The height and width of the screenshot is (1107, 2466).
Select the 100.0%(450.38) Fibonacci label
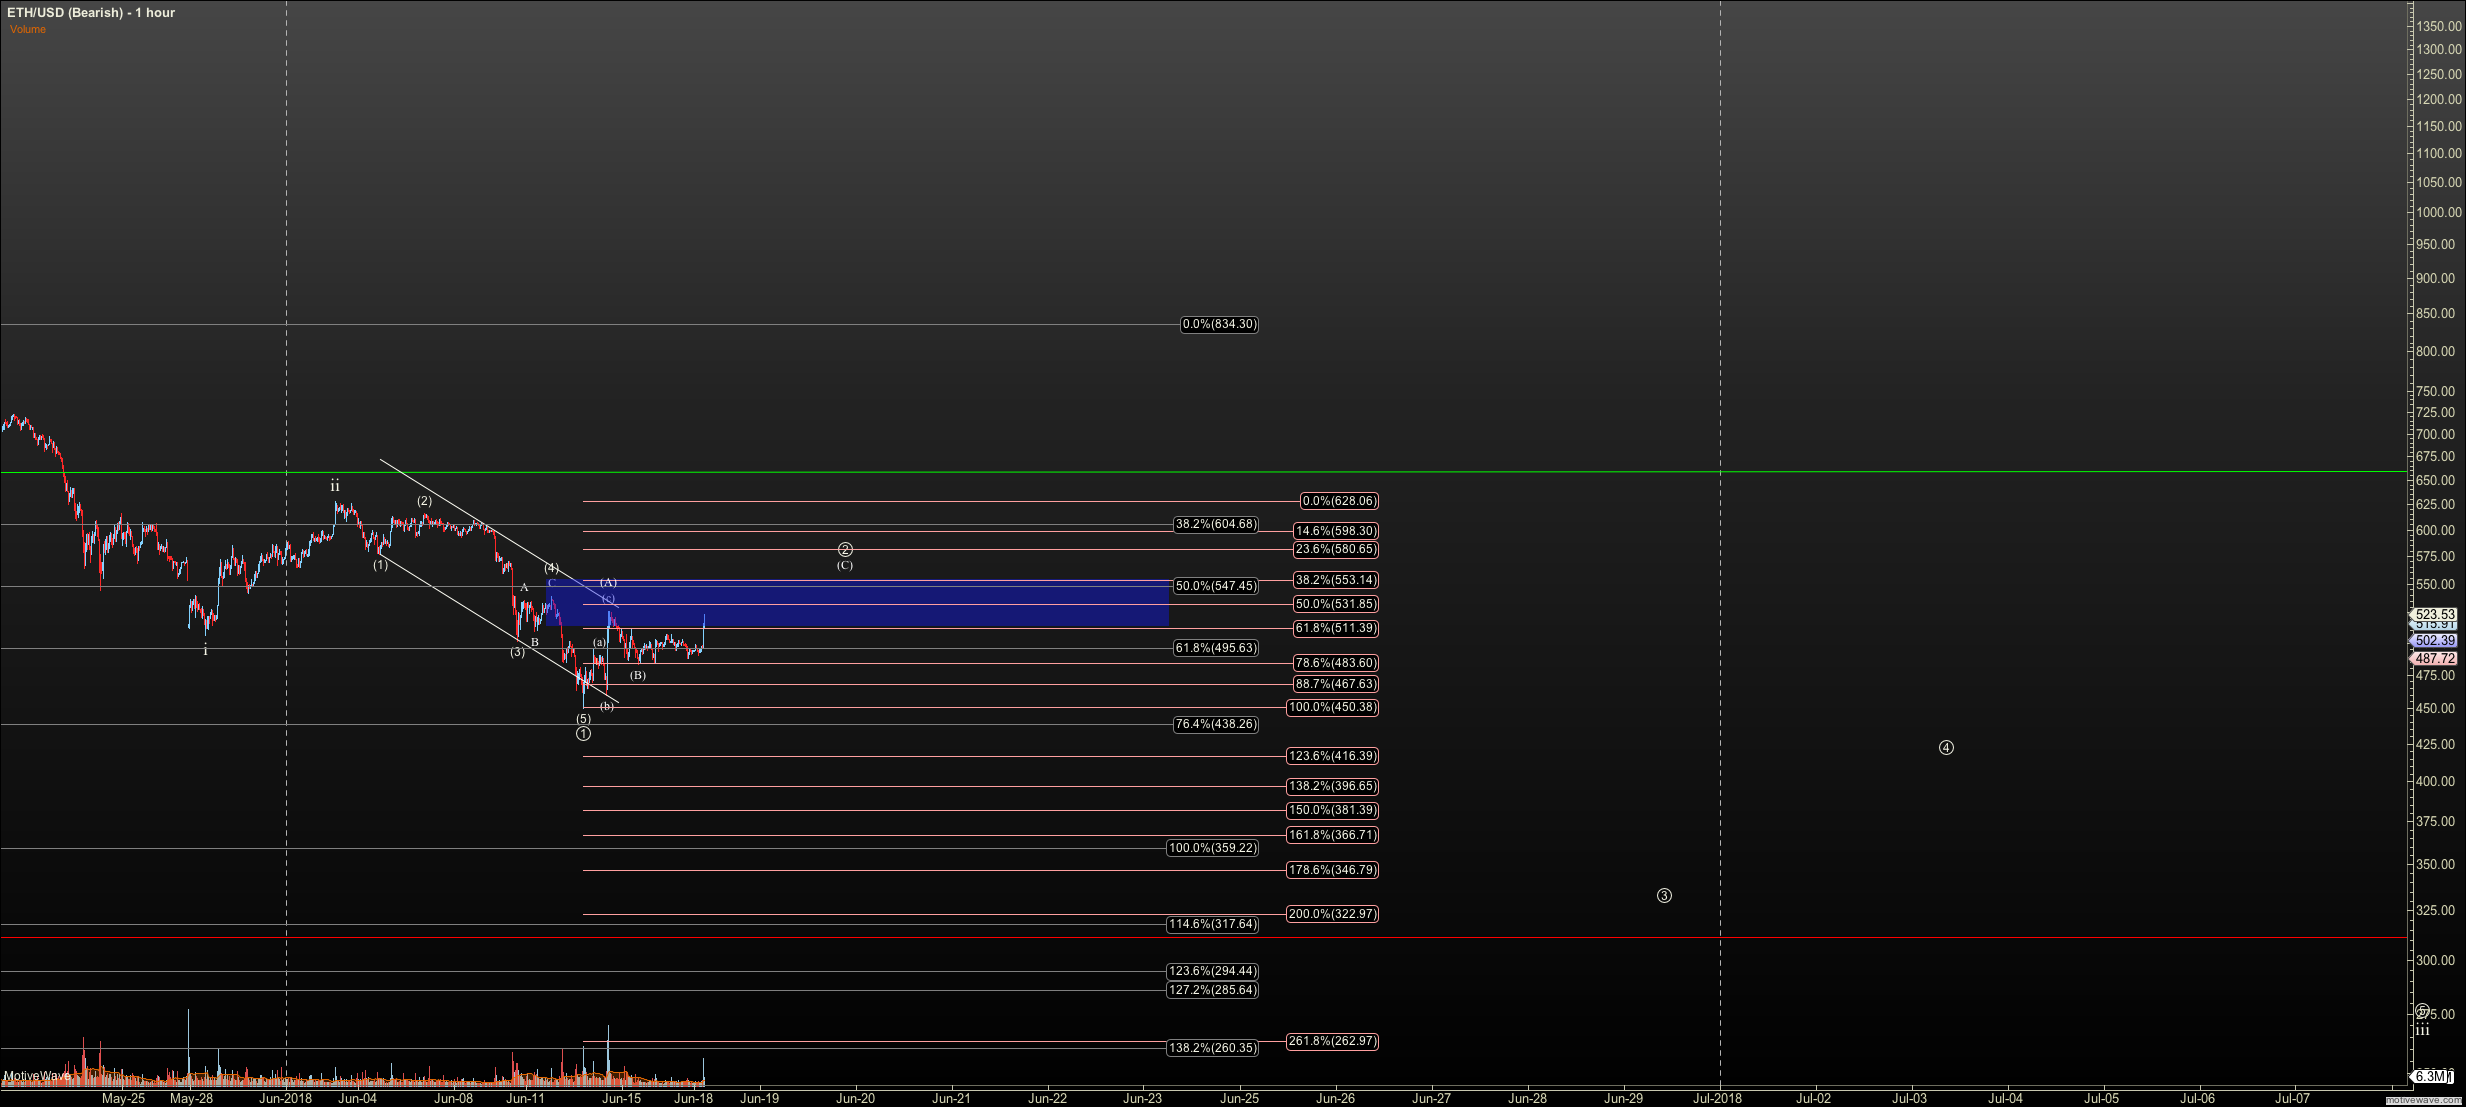click(x=1333, y=707)
